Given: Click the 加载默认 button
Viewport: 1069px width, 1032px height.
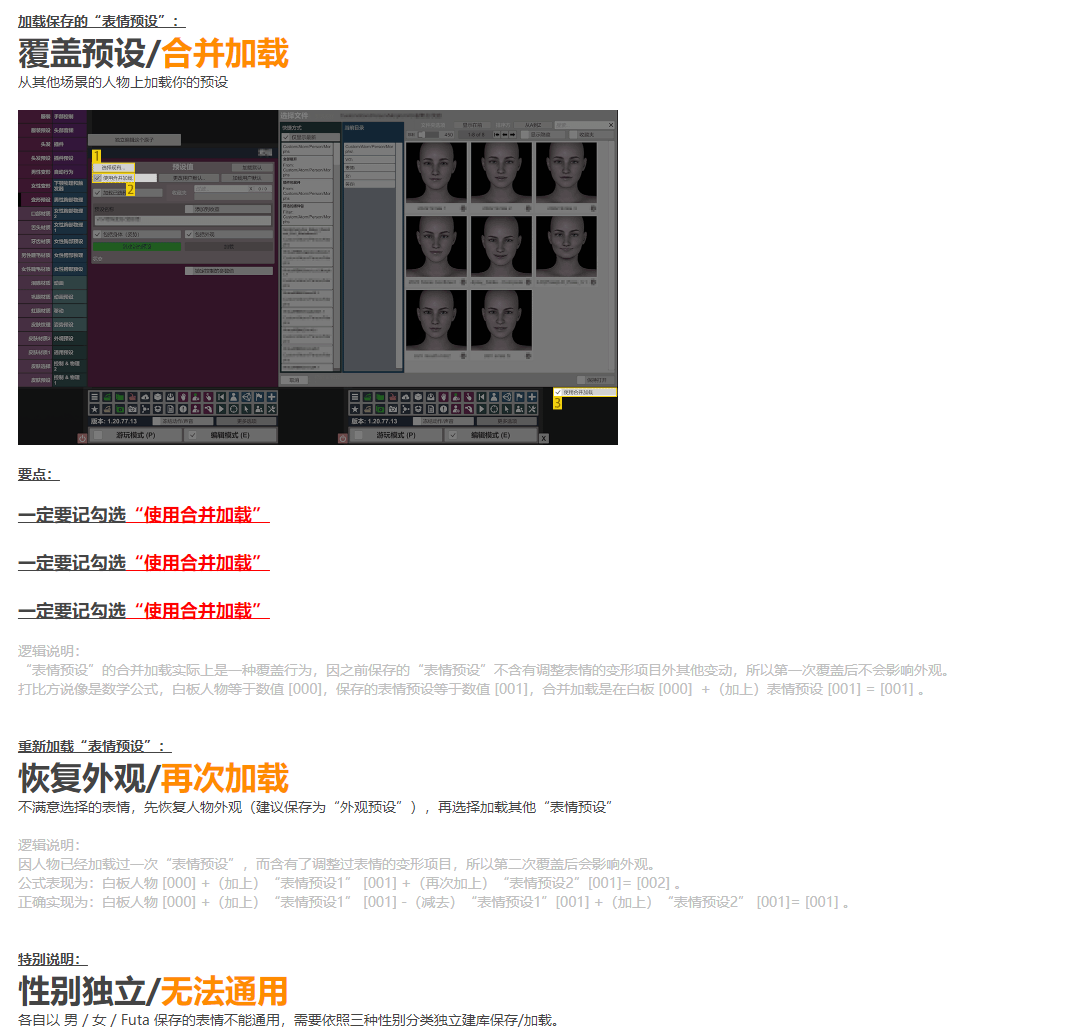Looking at the screenshot, I should pyautogui.click(x=252, y=168).
